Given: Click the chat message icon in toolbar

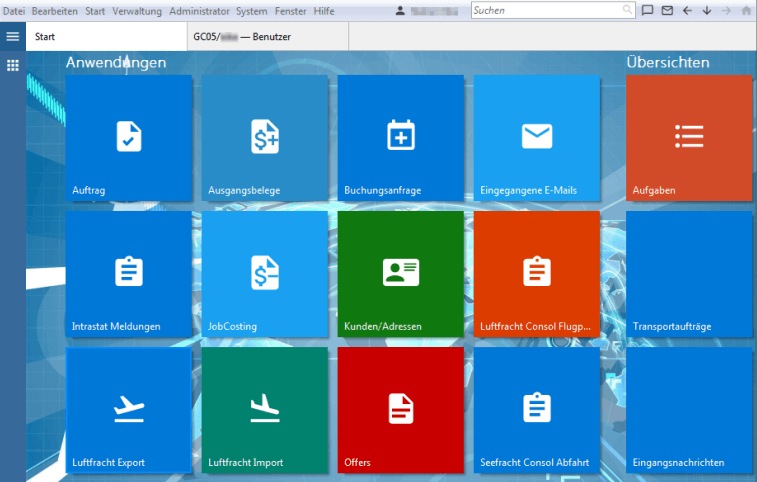Looking at the screenshot, I should pyautogui.click(x=647, y=10).
